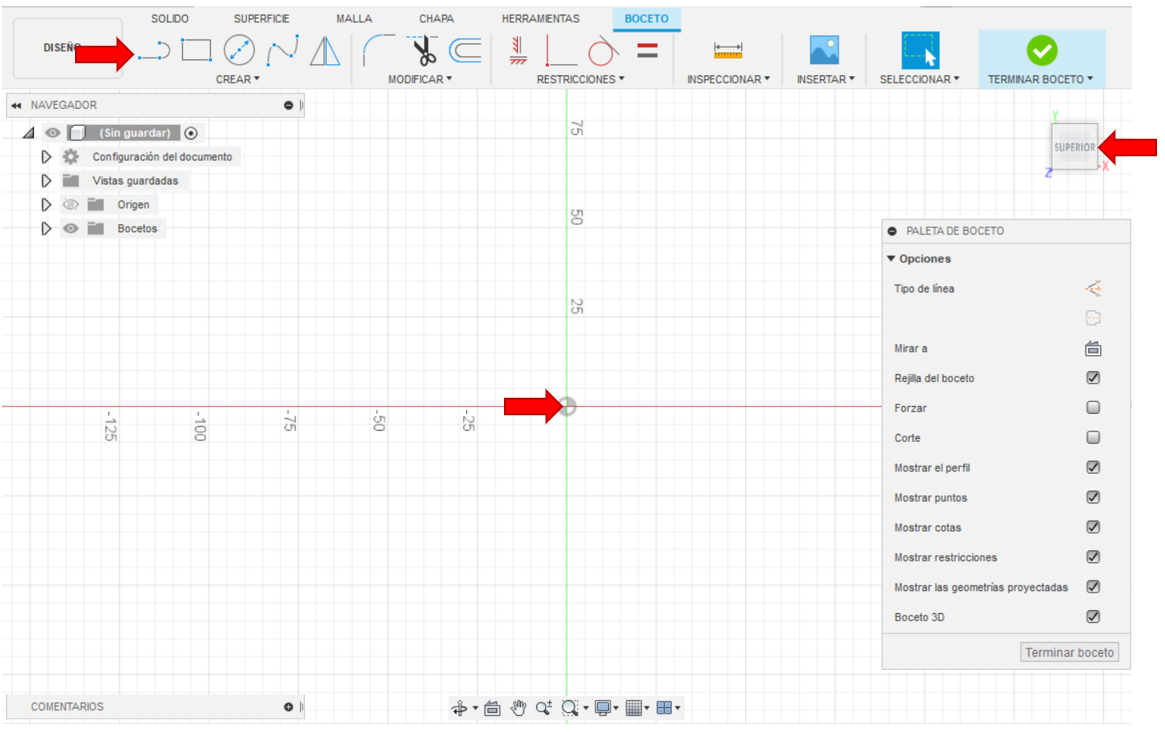Viewport: 1165px width, 732px height.
Task: Open the Display settings monitor icon
Action: pyautogui.click(x=603, y=708)
